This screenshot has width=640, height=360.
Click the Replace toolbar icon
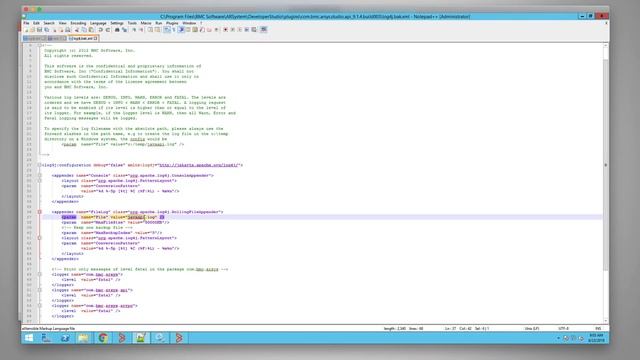click(x=124, y=30)
